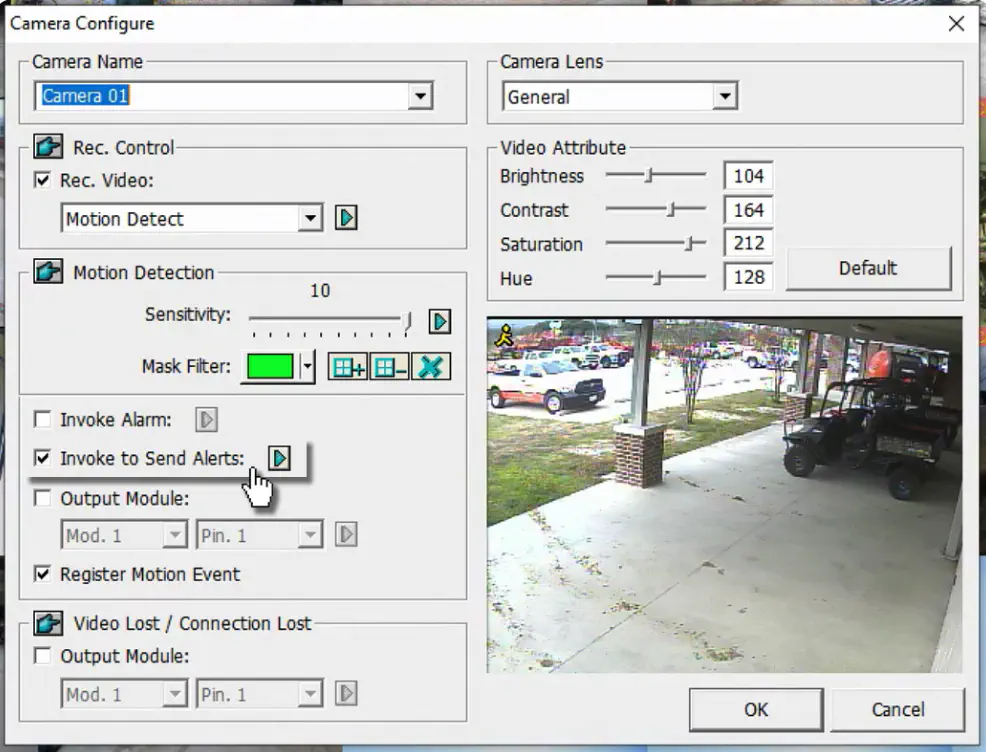Click the add mask region icon
This screenshot has height=752, width=986.
348,367
